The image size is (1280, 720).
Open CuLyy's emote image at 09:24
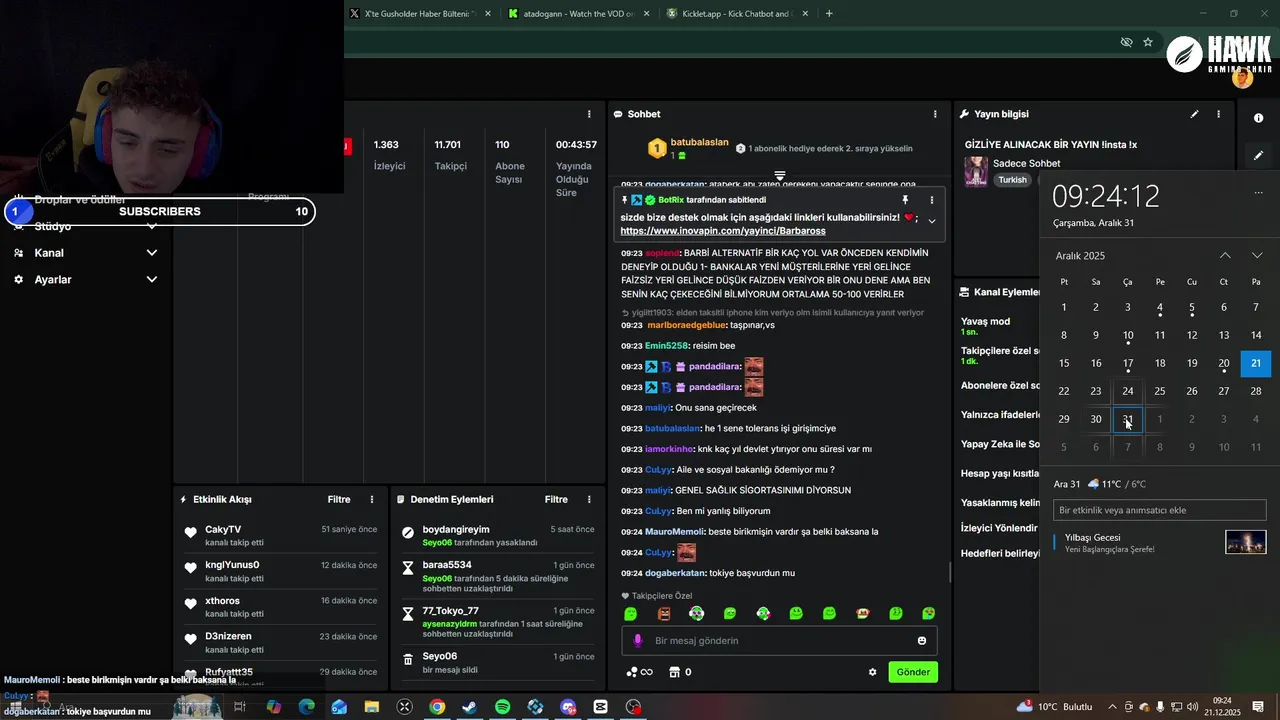[x=686, y=552]
